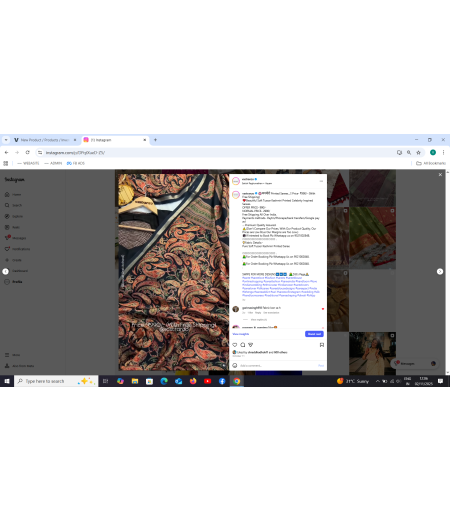Image resolution: width=450 pixels, height=520 pixels.
Task: Close the post overlay with X
Action: tap(440, 175)
